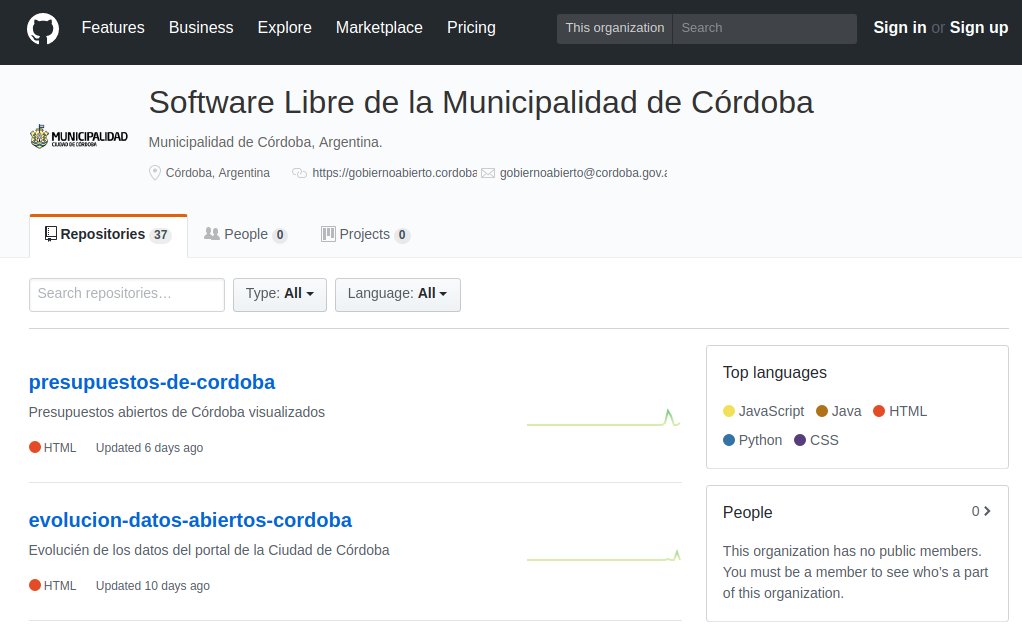Click the 'Top languages' heading
Image resolution: width=1022 pixels, height=642 pixels.
pos(774,372)
